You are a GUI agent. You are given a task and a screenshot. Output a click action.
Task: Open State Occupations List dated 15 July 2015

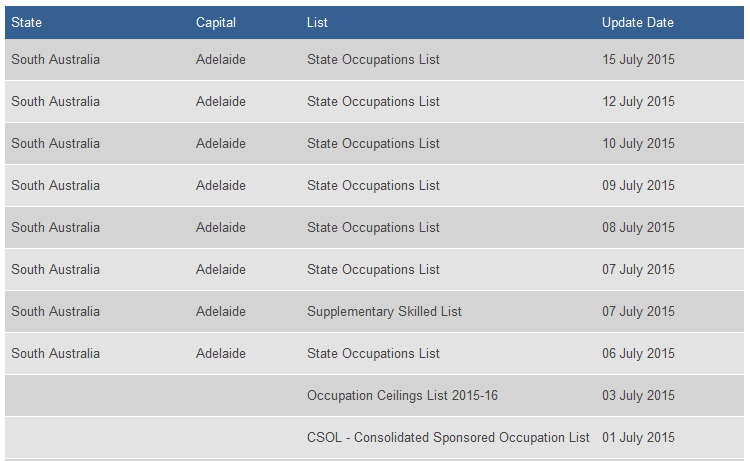[373, 59]
